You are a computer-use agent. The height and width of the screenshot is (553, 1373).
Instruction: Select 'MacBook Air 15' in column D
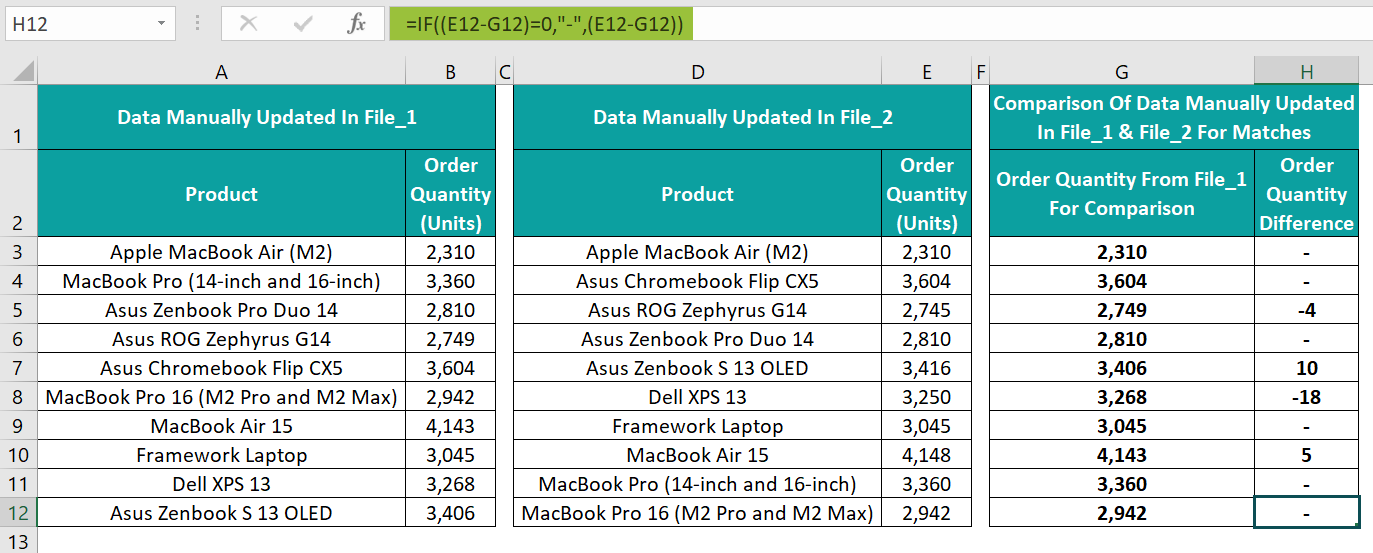(x=697, y=455)
